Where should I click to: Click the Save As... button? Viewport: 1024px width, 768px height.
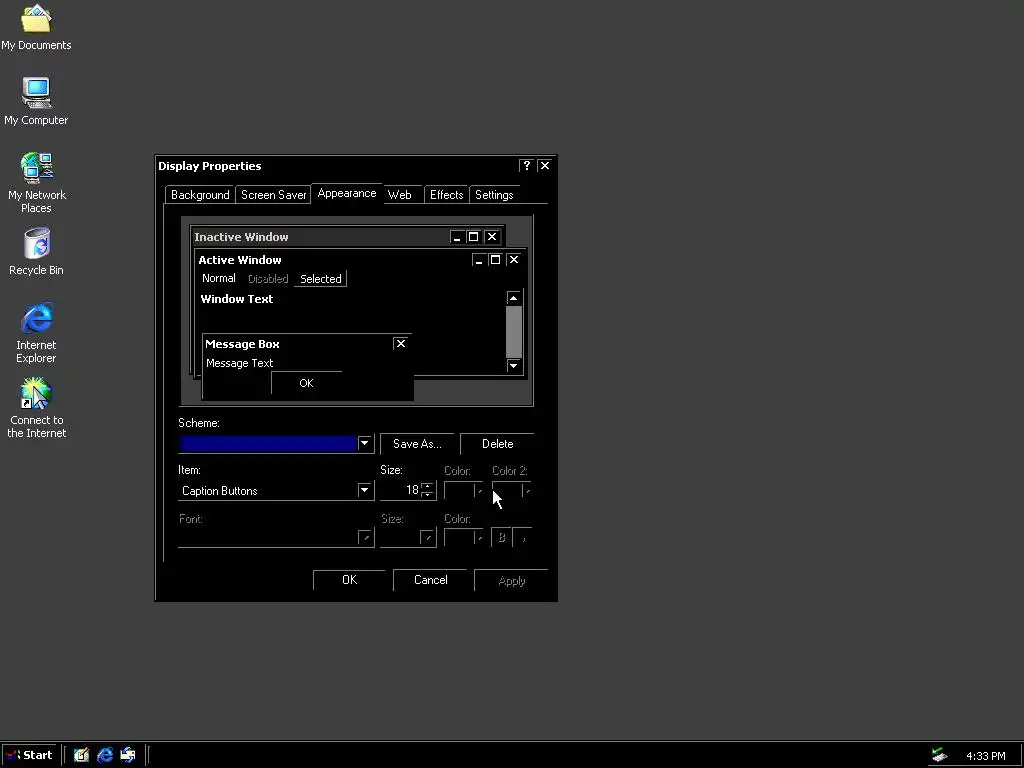(417, 444)
